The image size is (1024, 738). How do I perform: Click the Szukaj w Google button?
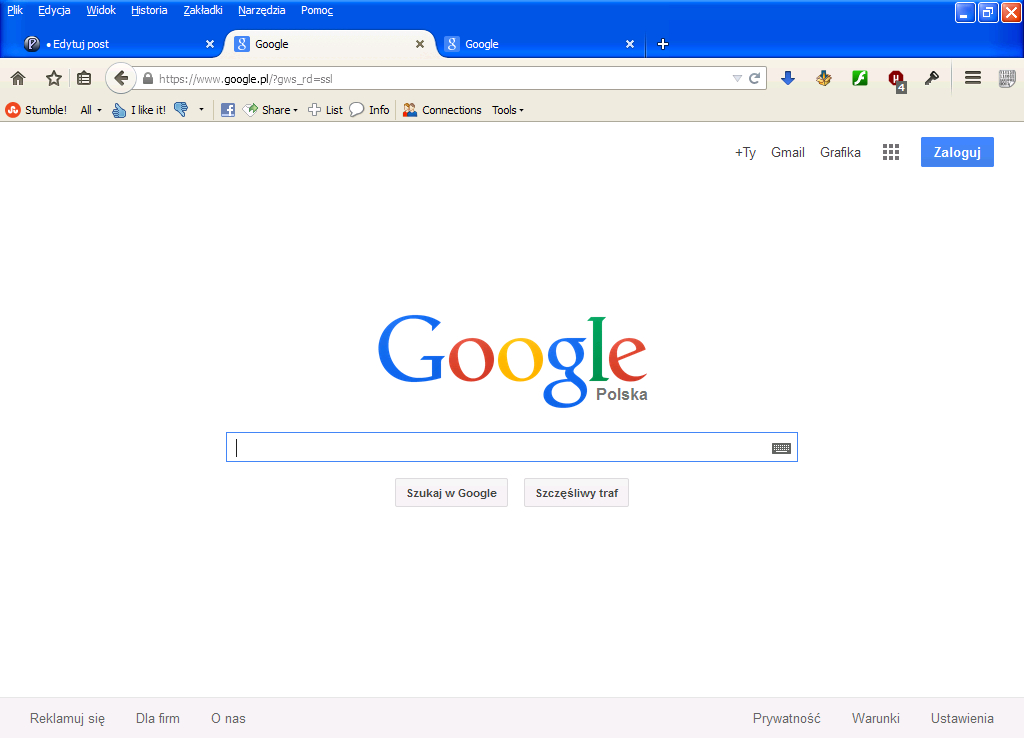(451, 493)
